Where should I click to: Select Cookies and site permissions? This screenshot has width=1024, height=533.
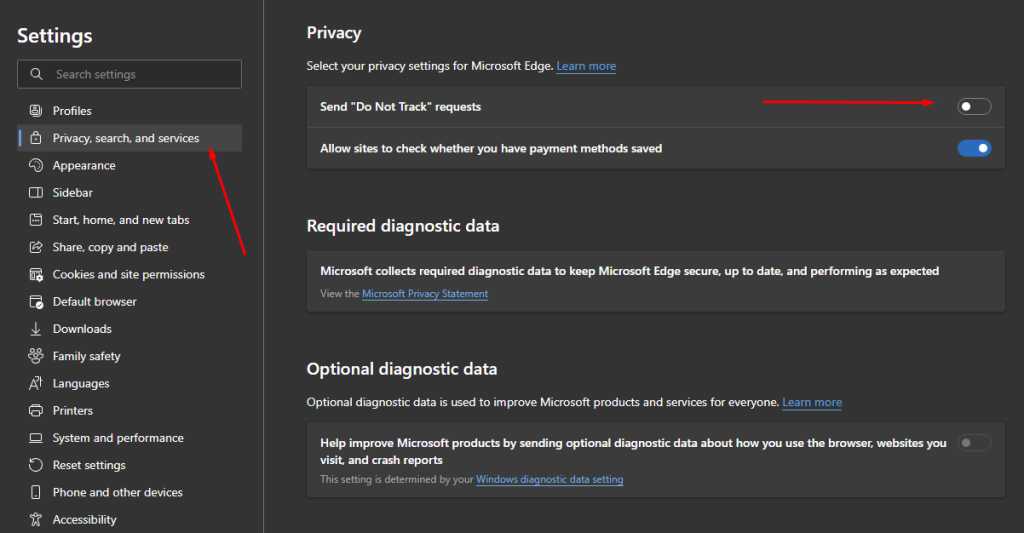click(129, 274)
